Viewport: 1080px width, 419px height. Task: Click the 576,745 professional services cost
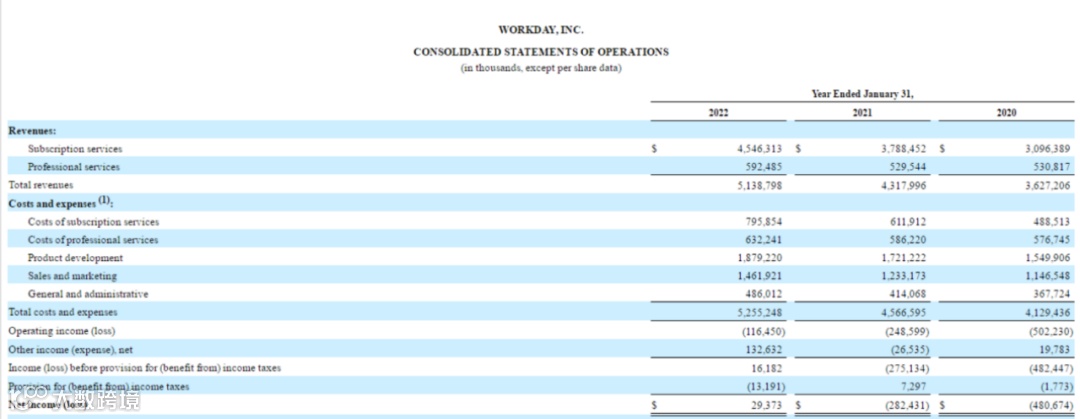(1053, 240)
